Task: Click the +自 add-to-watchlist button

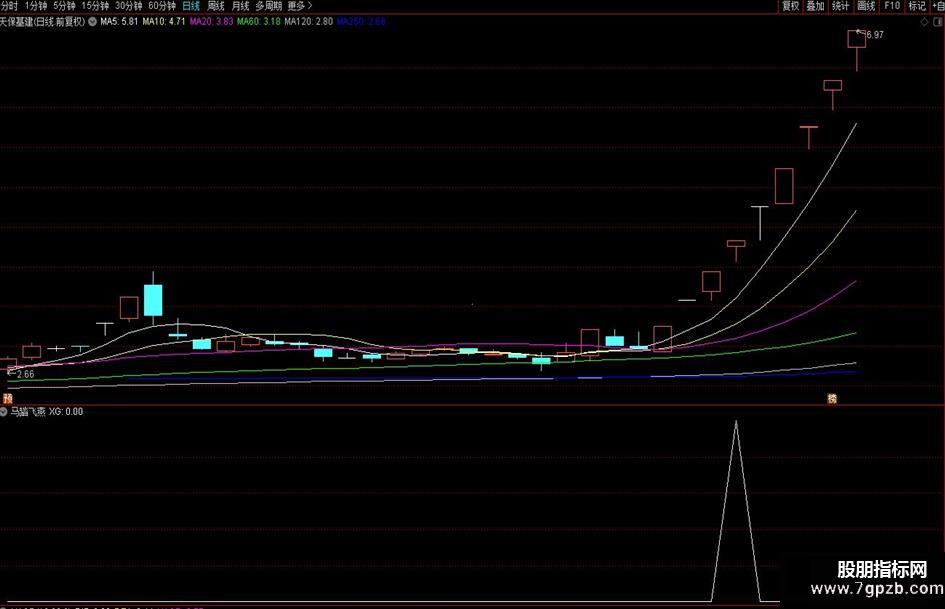Action: coord(938,6)
